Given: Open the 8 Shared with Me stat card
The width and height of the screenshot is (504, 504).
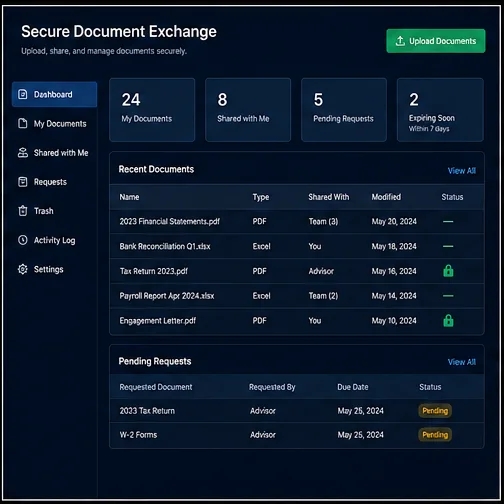Looking at the screenshot, I should pyautogui.click(x=248, y=110).
